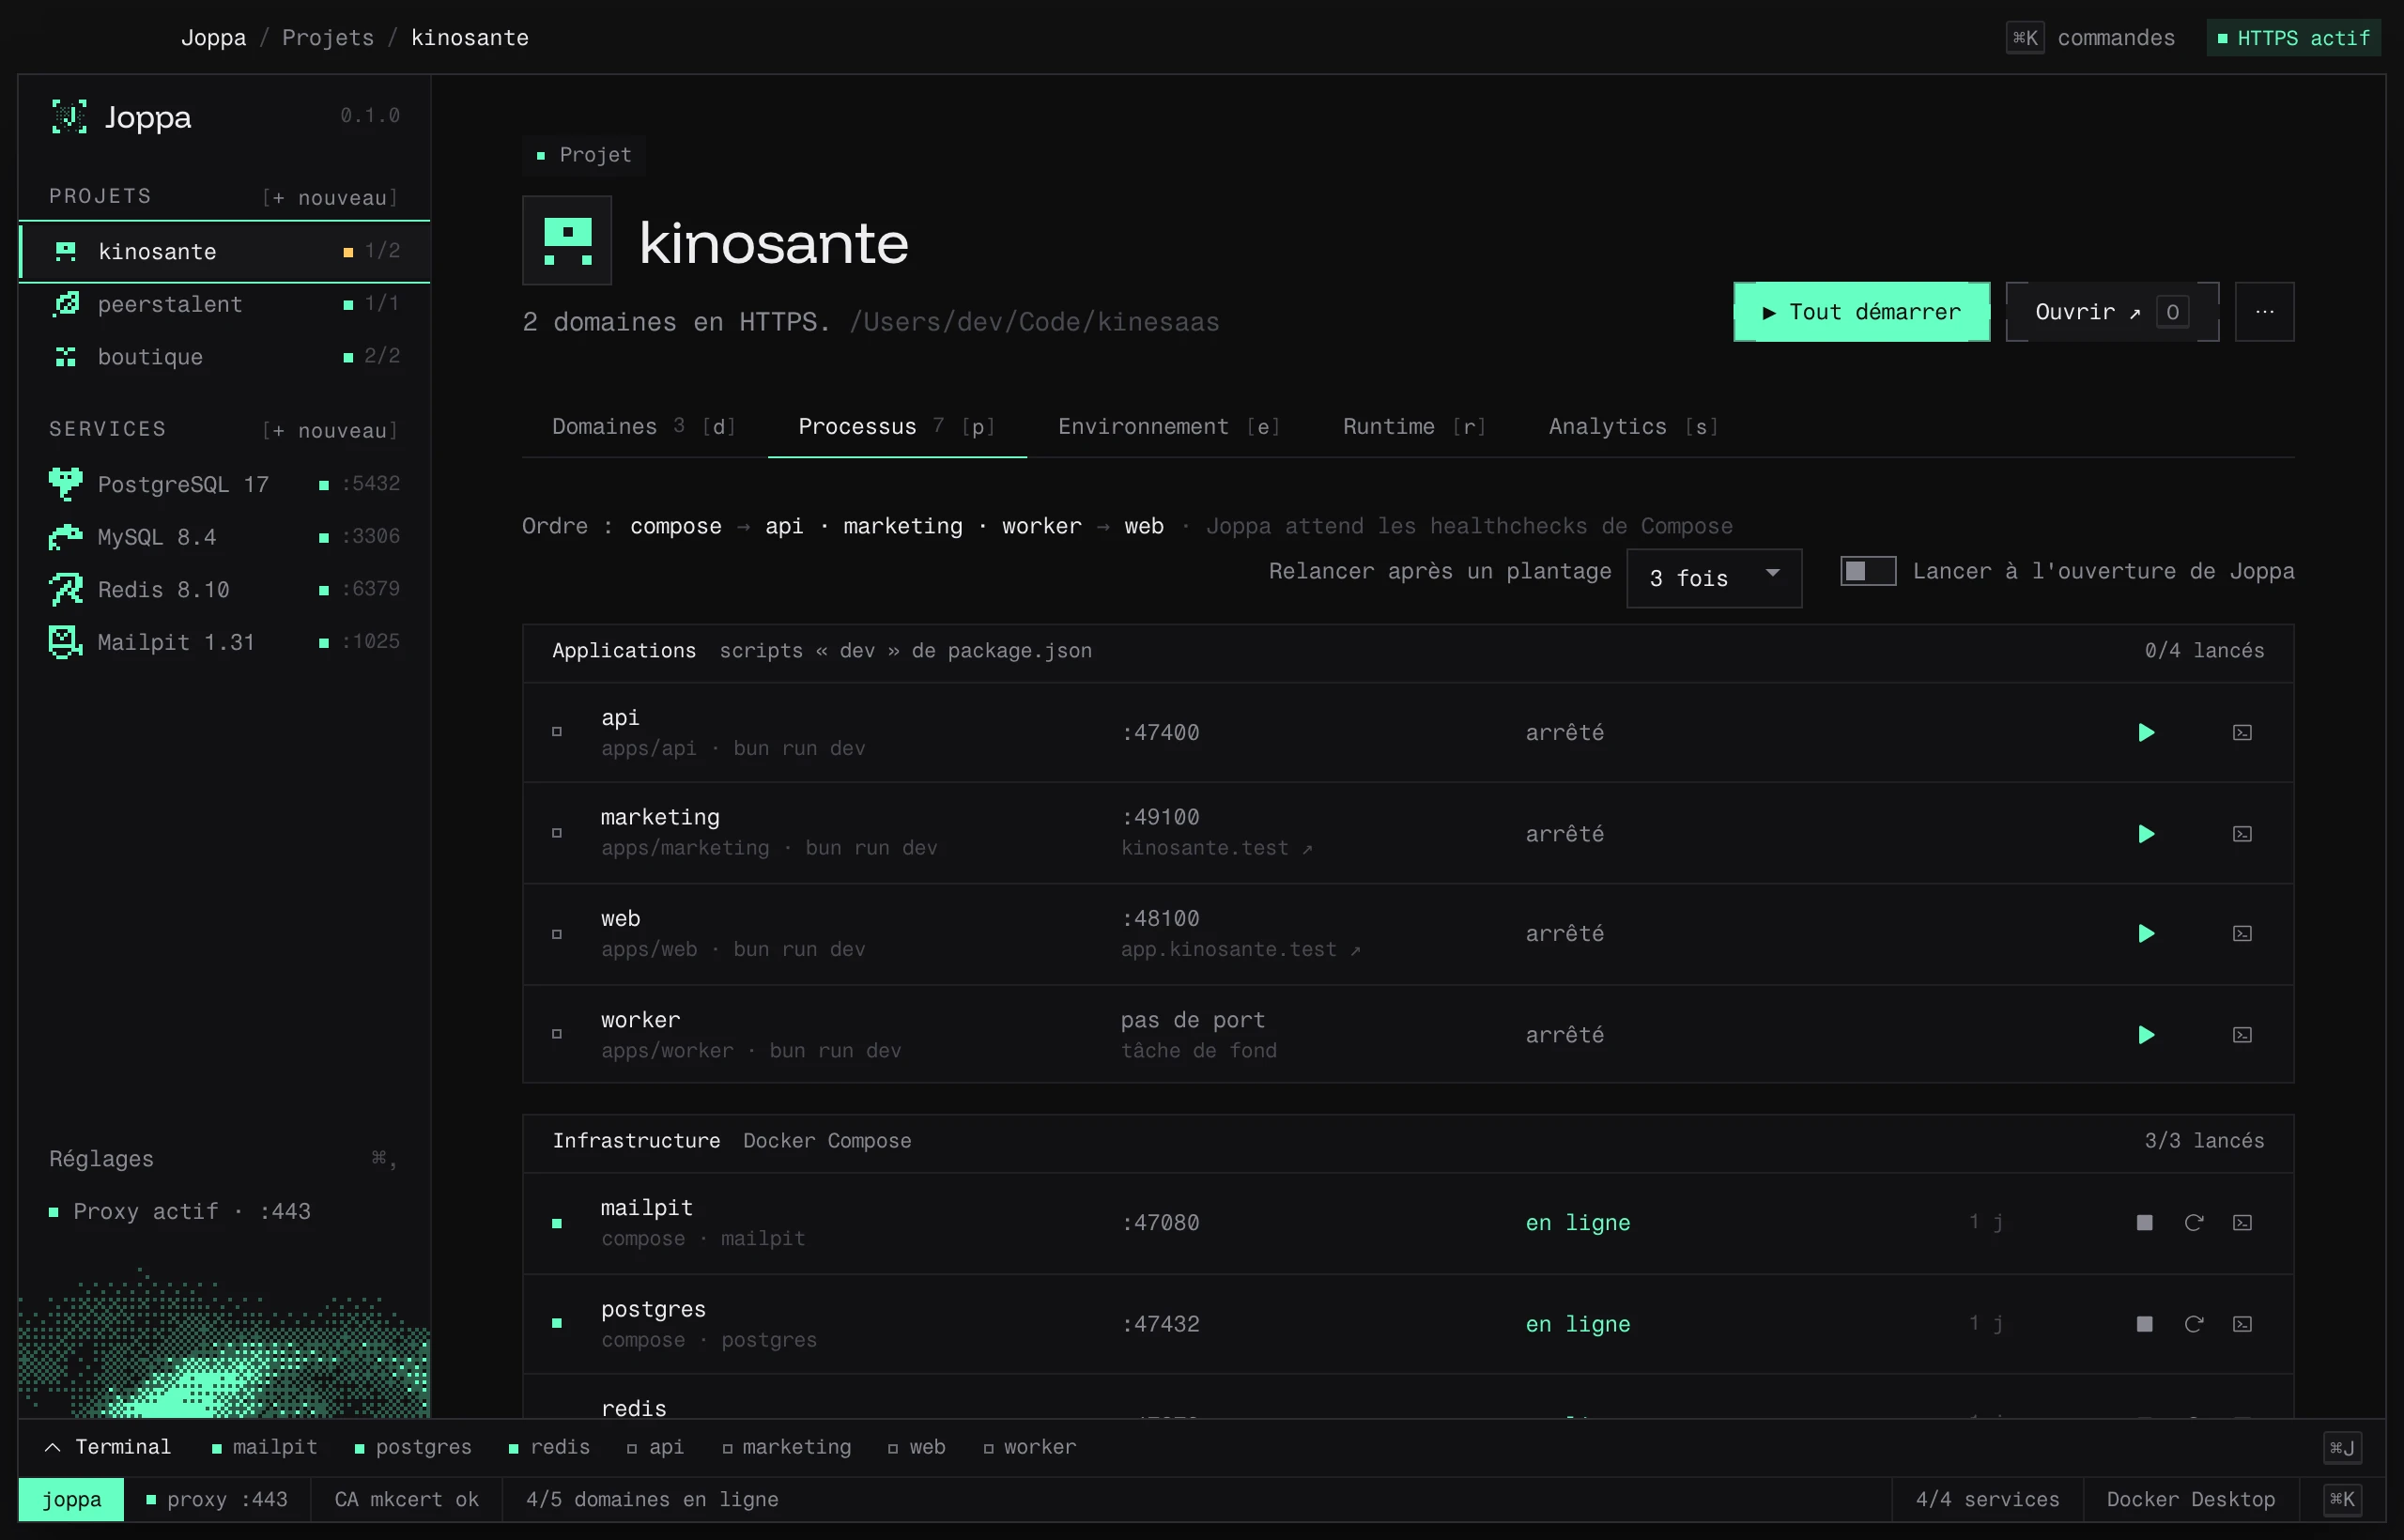Open the terminal icon for mailpit row
This screenshot has height=1540, width=2404.
(2242, 1223)
